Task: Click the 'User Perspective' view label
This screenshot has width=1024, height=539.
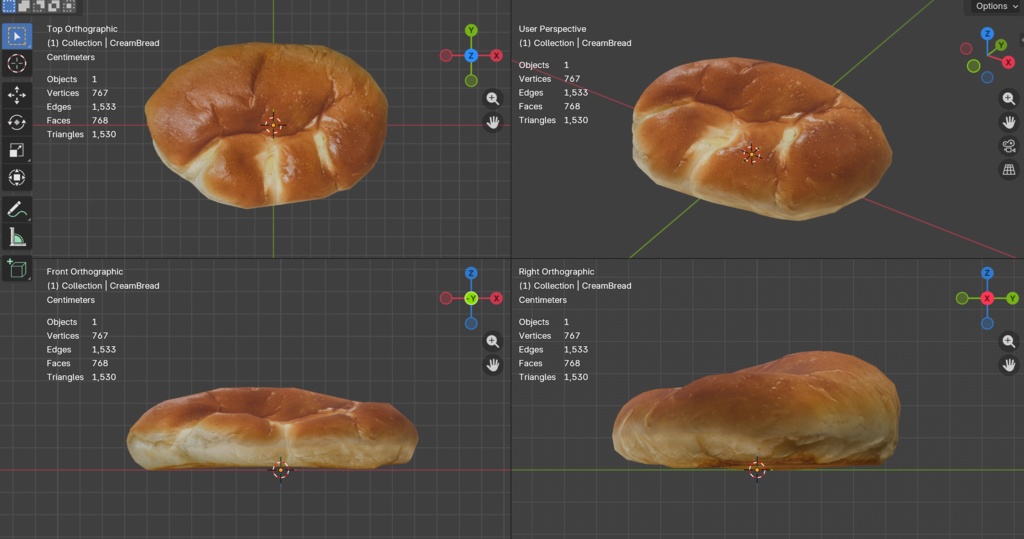Action: pos(552,29)
